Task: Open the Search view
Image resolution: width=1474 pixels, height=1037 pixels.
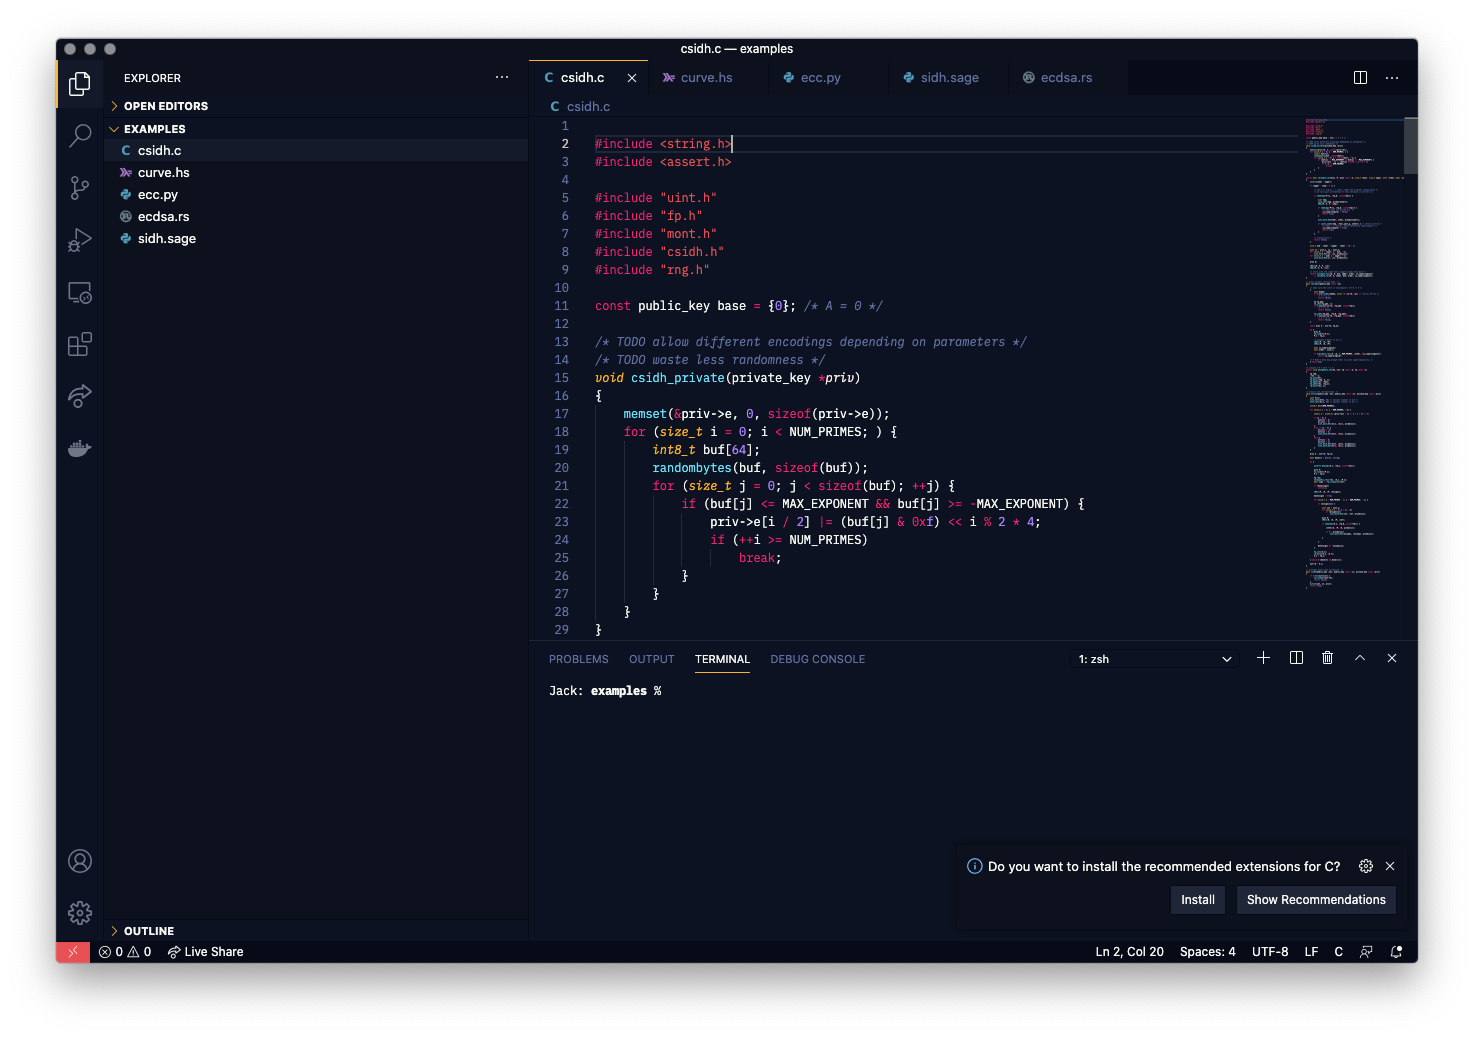Action: pyautogui.click(x=80, y=136)
